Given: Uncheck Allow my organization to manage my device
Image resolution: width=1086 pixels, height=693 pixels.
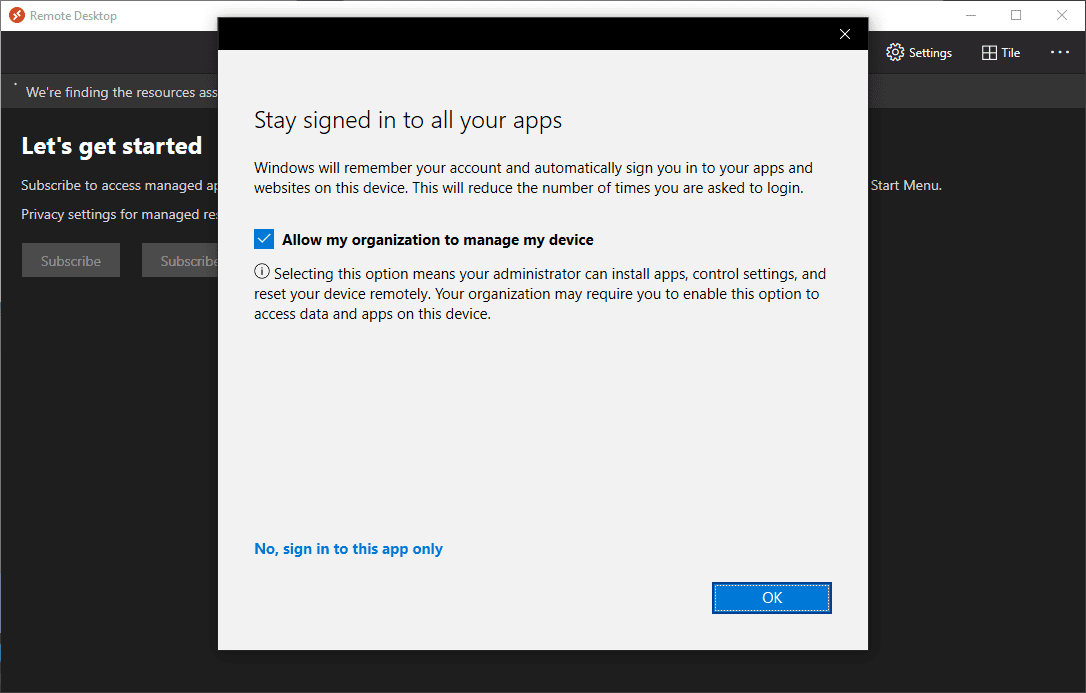Looking at the screenshot, I should pos(264,240).
